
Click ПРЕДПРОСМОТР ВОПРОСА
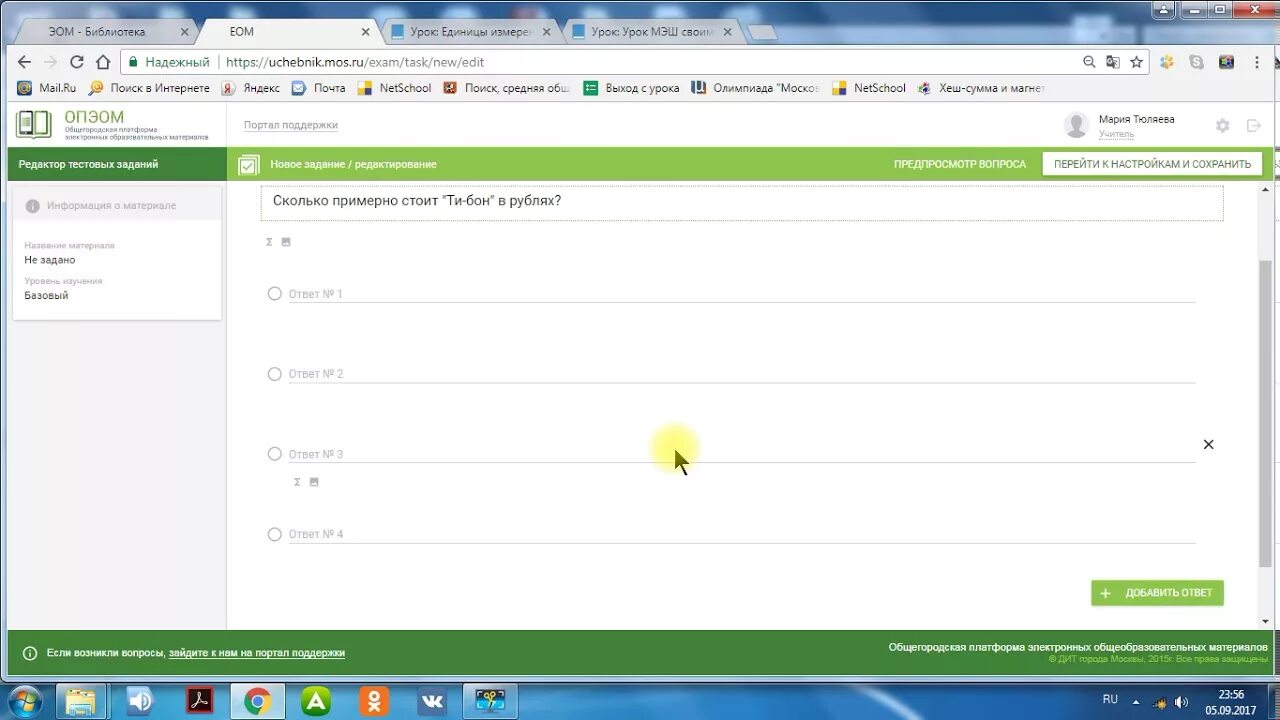click(960, 164)
